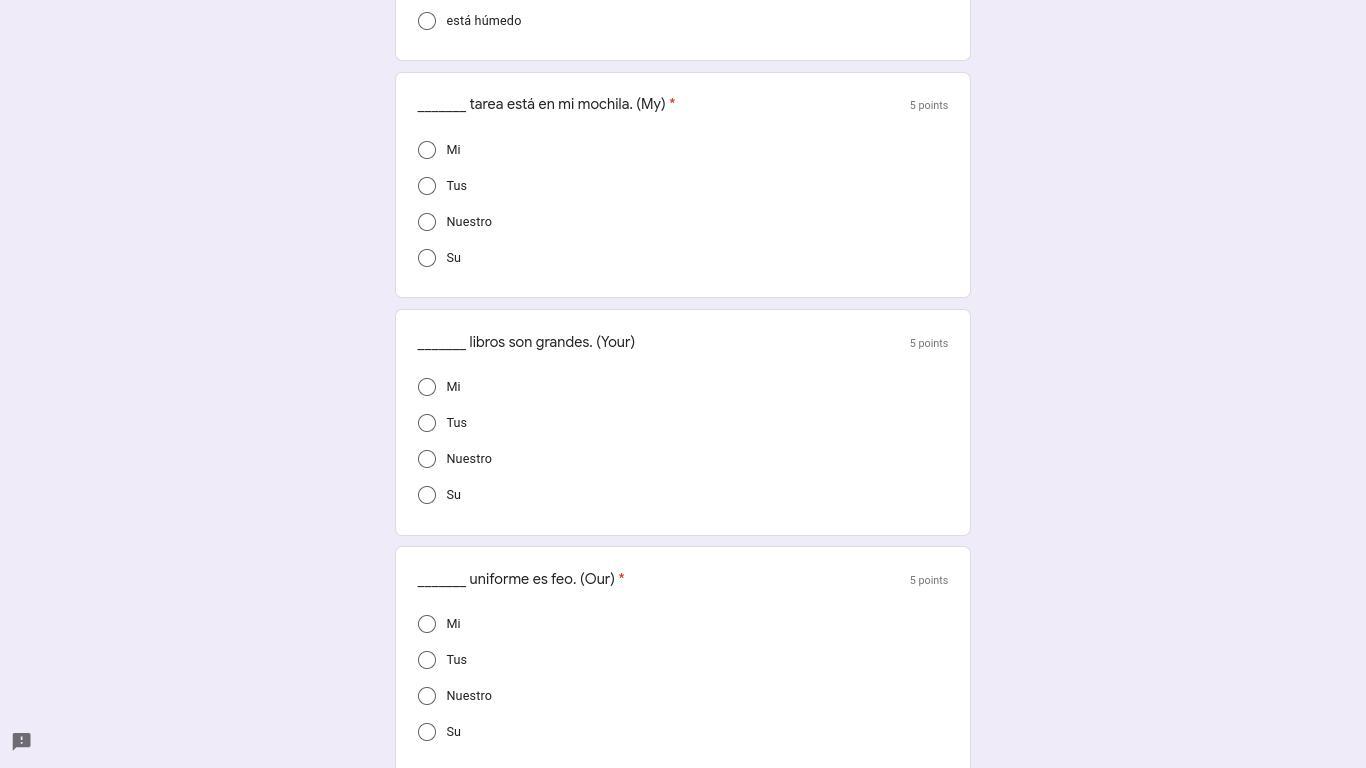This screenshot has width=1366, height=768.
Task: Select 'Tus' for libros son grandes
Action: [x=427, y=423]
